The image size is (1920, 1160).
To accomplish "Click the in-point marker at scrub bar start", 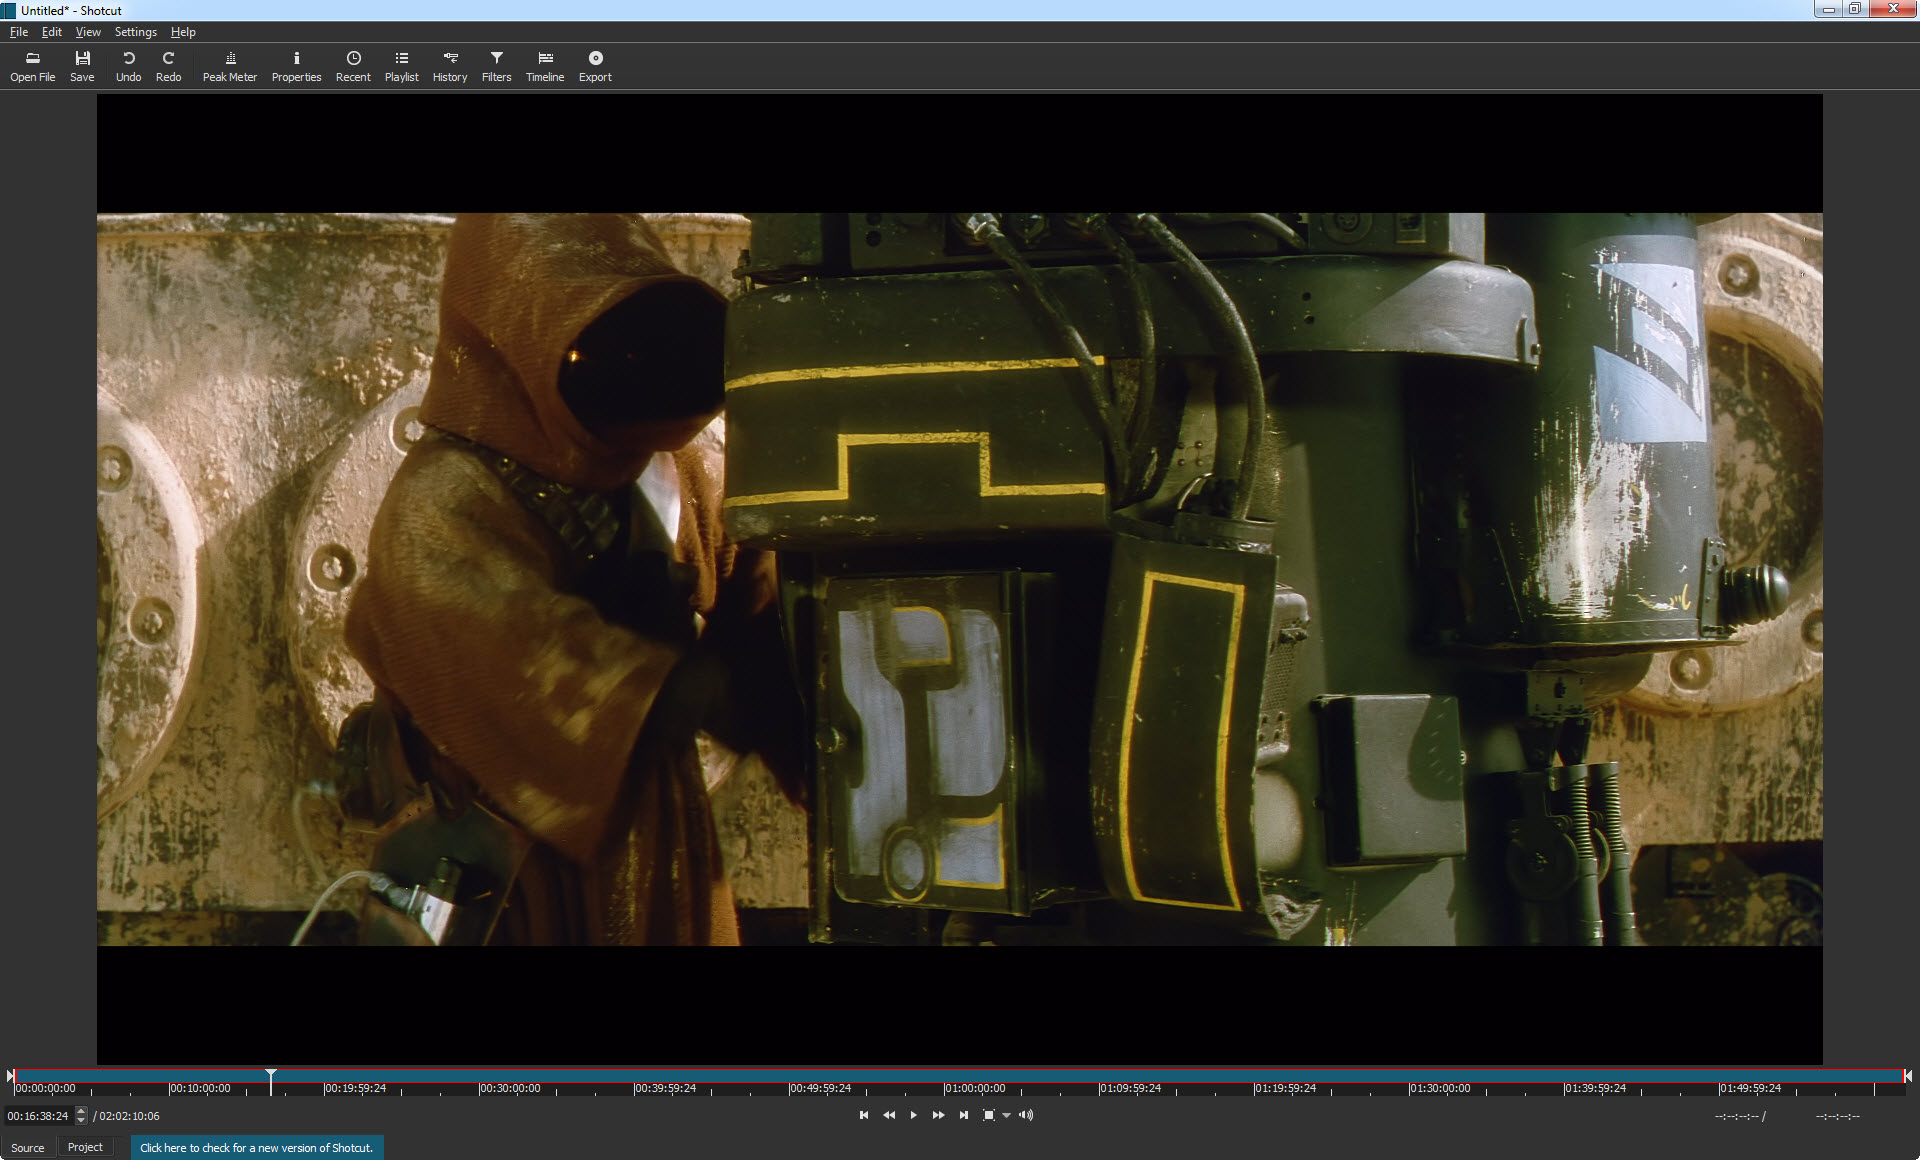I will coord(11,1076).
